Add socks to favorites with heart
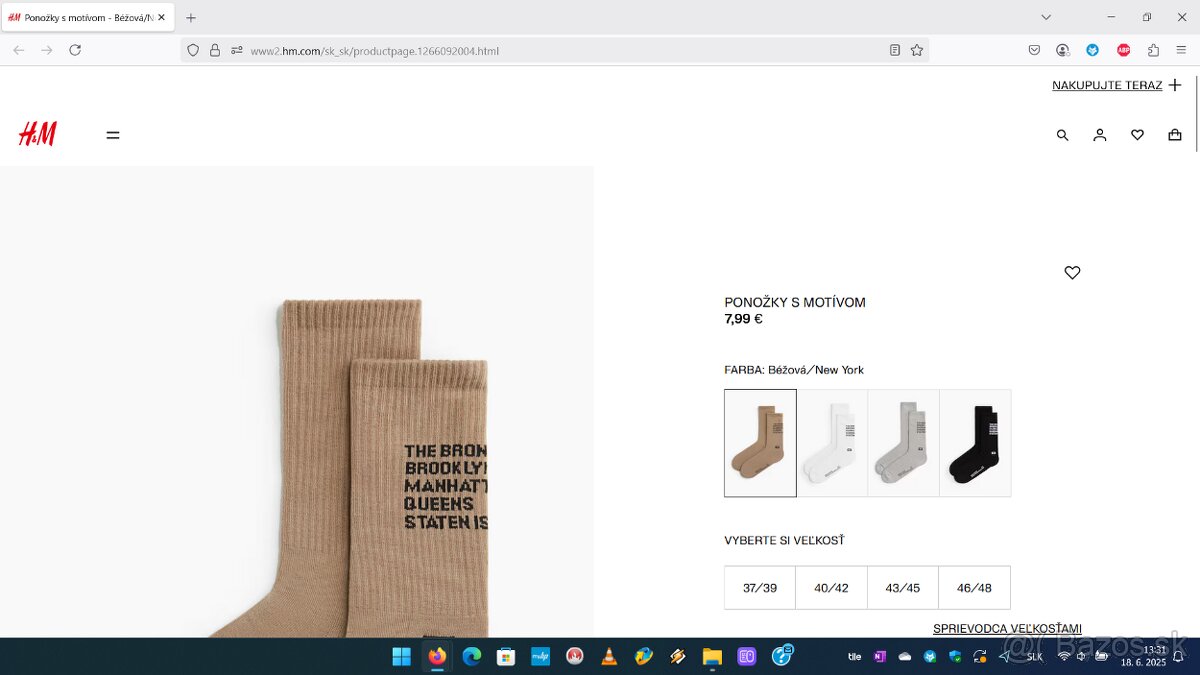 point(1072,272)
